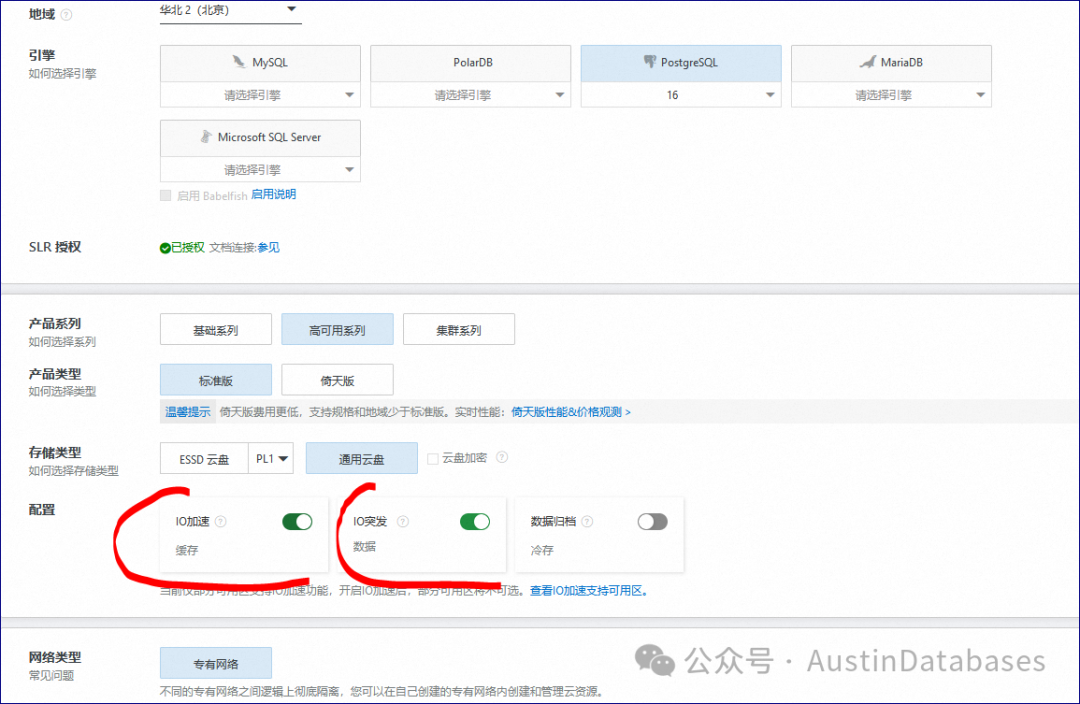This screenshot has height=704, width=1080.
Task: Select the 通用云盘 storage type
Action: 361,458
